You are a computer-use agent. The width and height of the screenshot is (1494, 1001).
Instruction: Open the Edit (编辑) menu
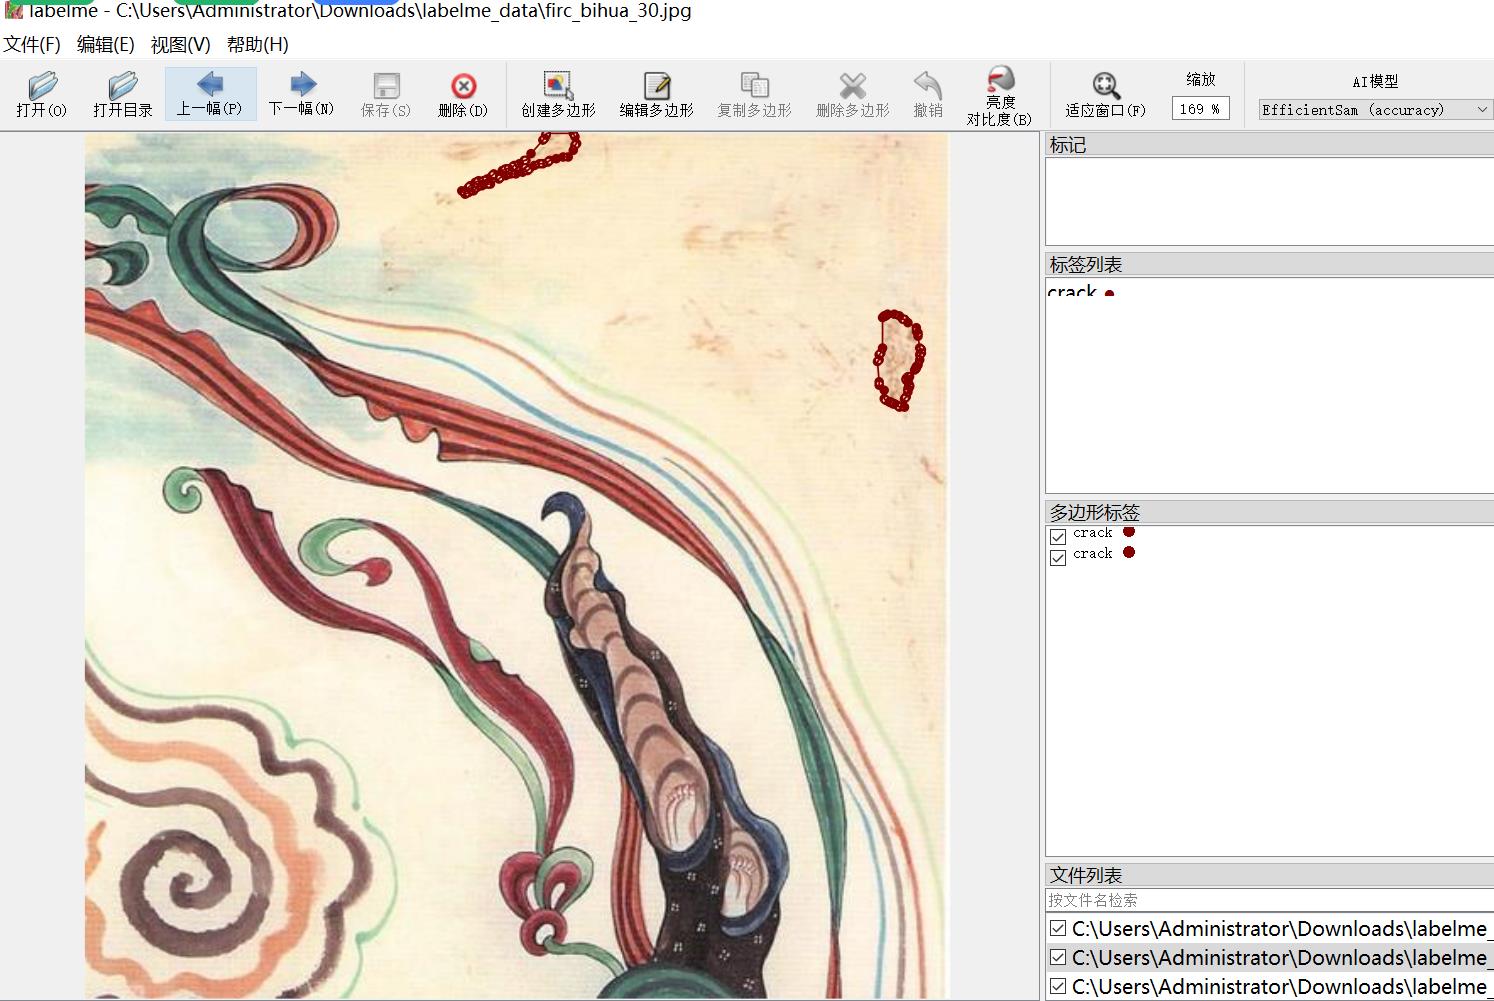pyautogui.click(x=105, y=44)
